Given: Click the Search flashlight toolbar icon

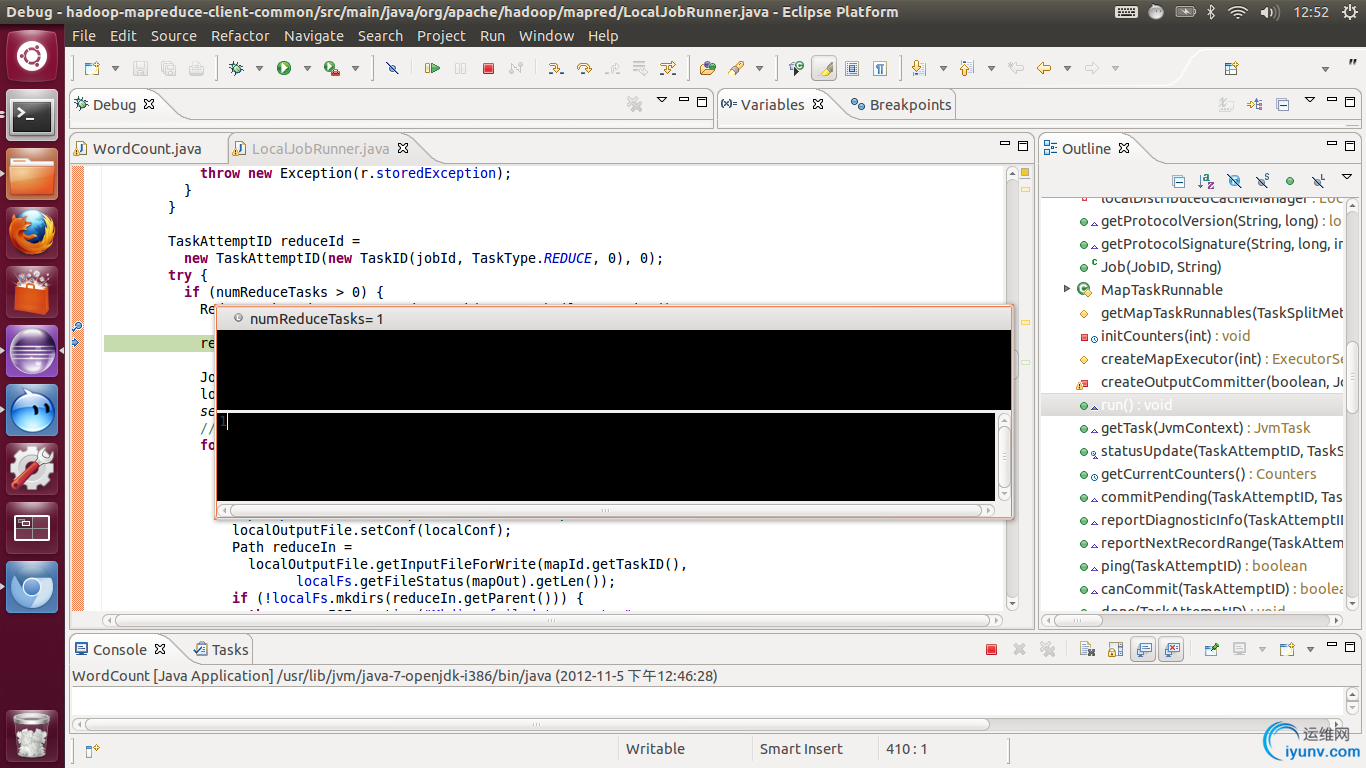Looking at the screenshot, I should pos(736,68).
